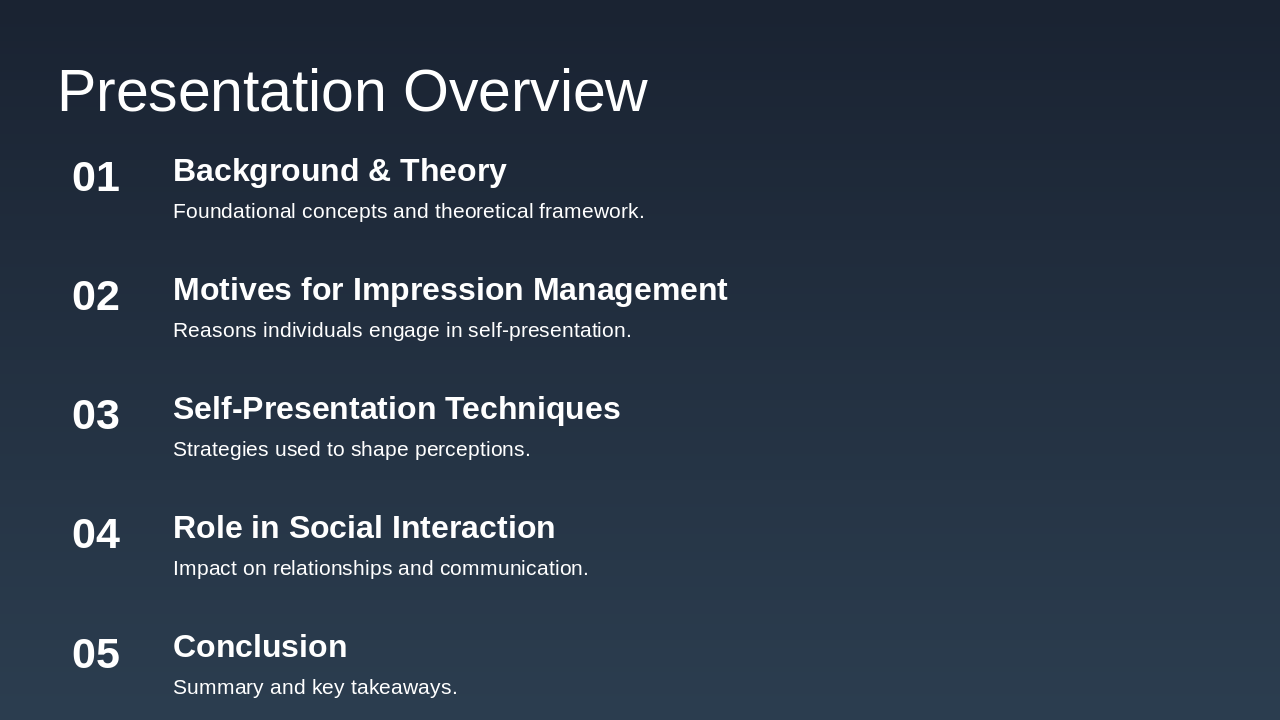The width and height of the screenshot is (1280, 720).
Task: Select the word "Theory" in section one
Action: pos(452,170)
